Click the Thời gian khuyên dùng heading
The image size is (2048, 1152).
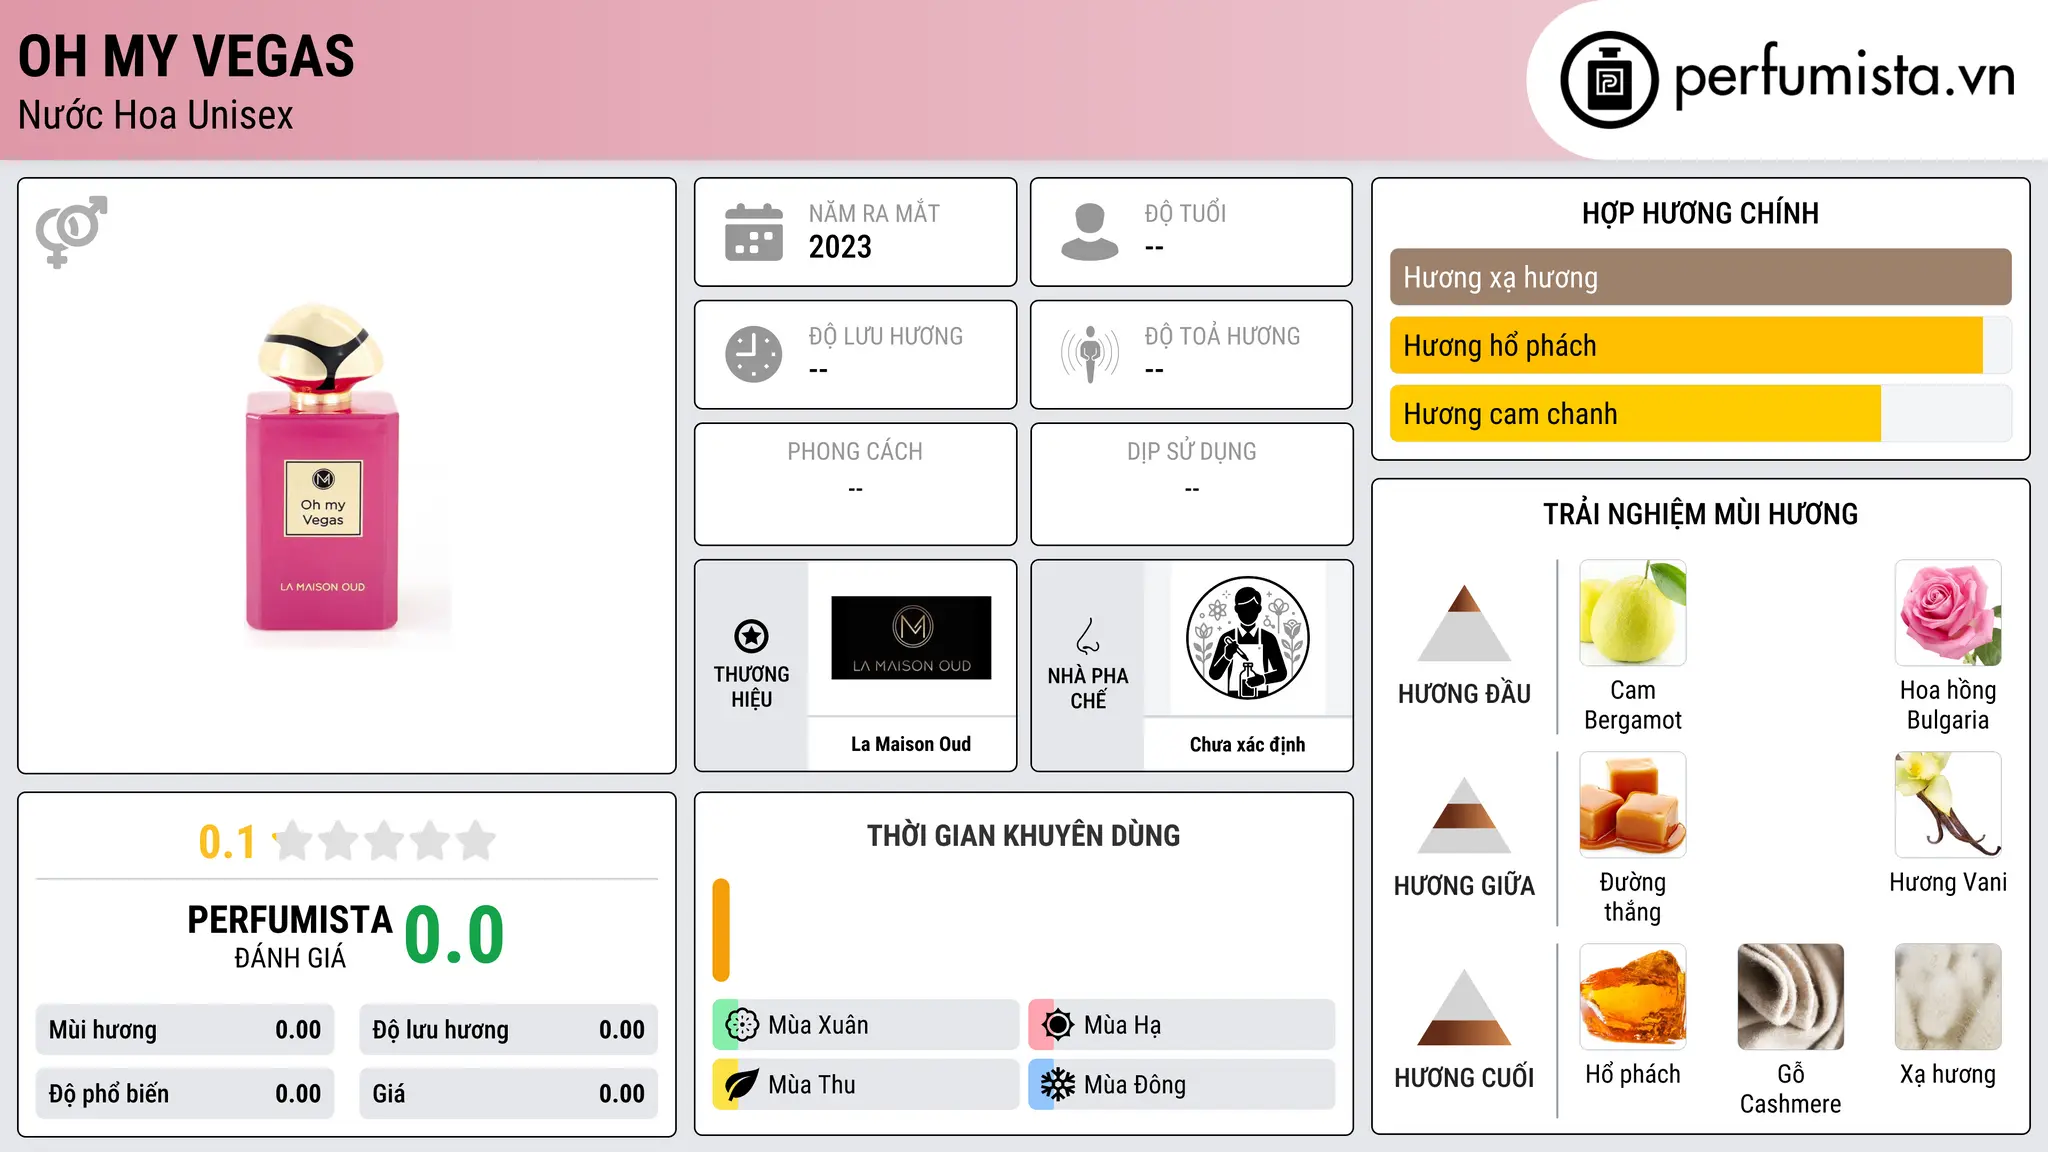[x=1023, y=835]
